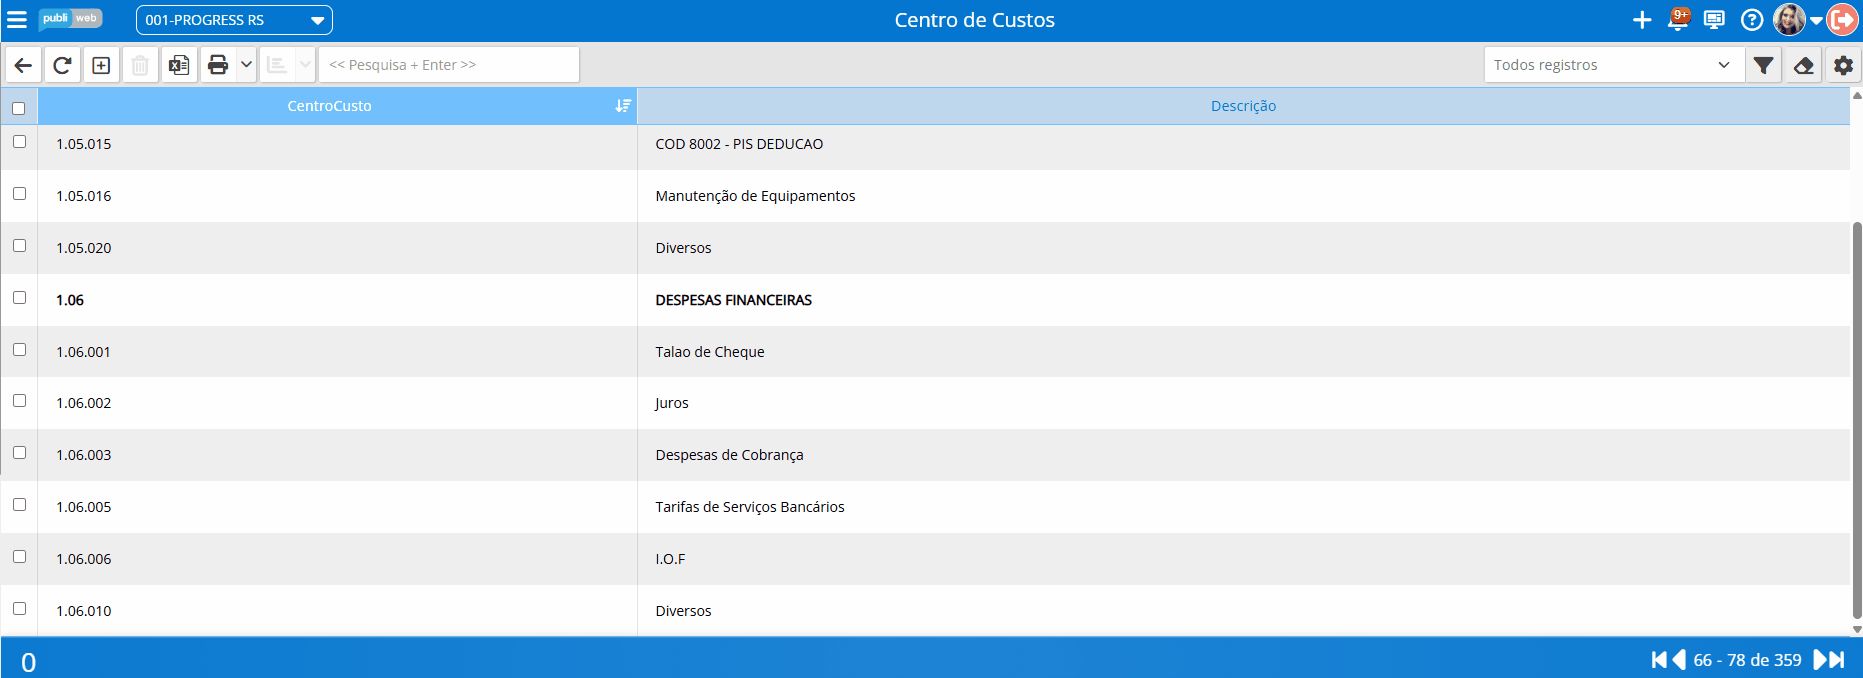Check the box for row 1.06.001
Image resolution: width=1863 pixels, height=678 pixels.
[19, 350]
